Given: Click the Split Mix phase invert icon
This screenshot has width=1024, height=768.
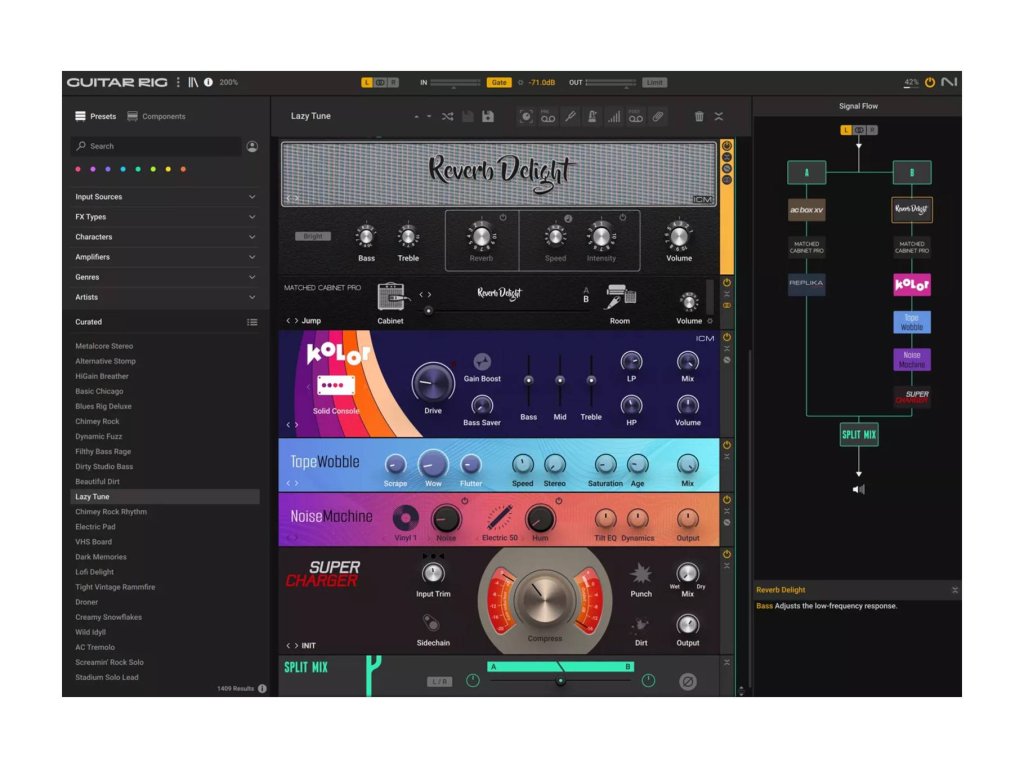Looking at the screenshot, I should pos(688,681).
